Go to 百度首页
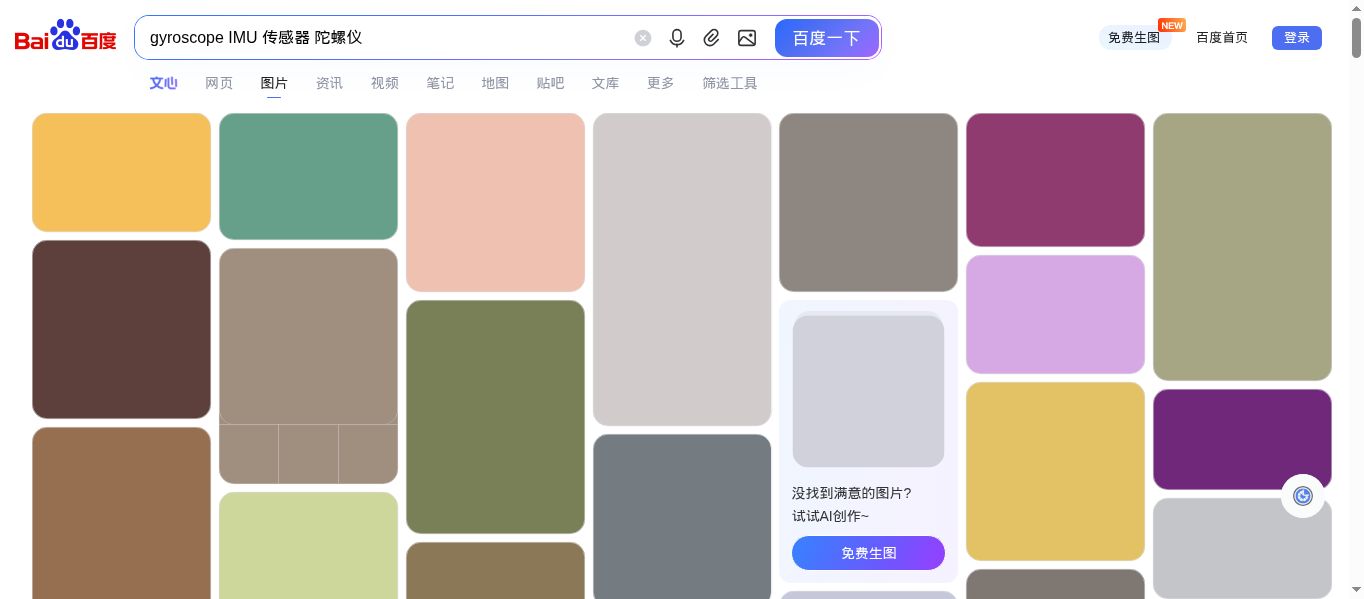Viewport: 1364px width, 599px height. point(1222,38)
